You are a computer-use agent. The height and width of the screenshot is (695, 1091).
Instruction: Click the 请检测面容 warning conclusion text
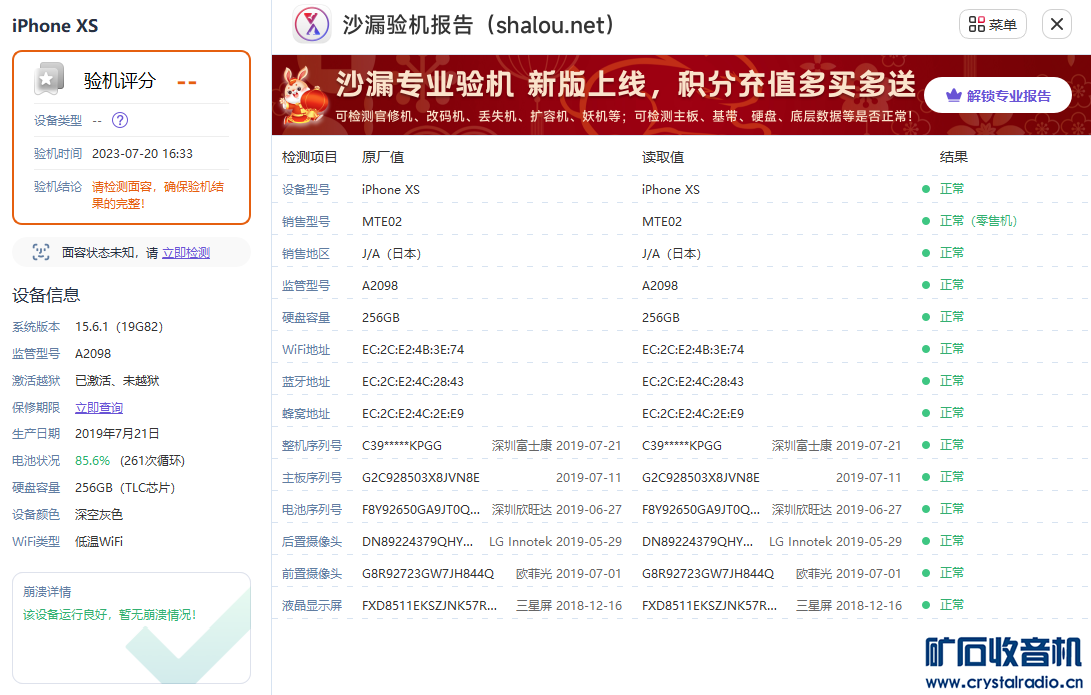158,195
